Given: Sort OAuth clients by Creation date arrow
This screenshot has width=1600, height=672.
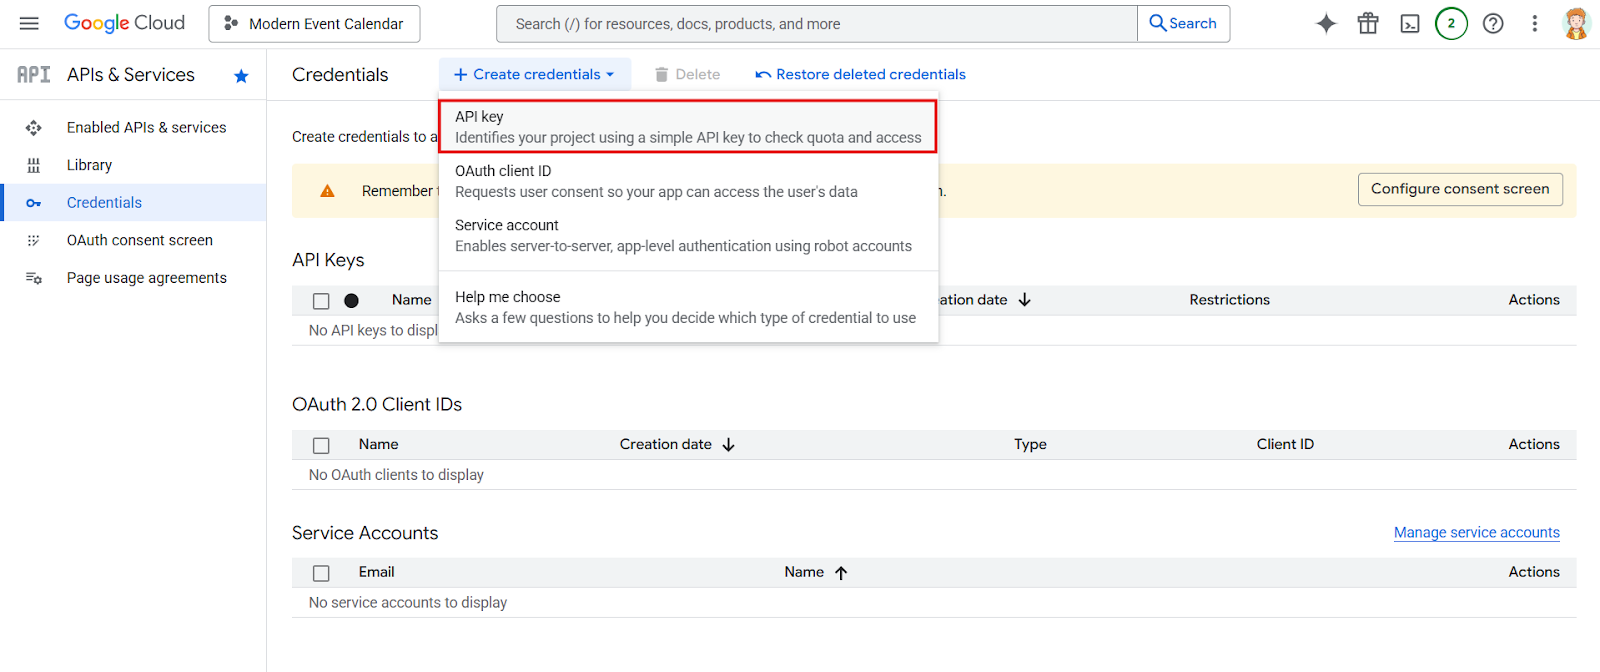Looking at the screenshot, I should [x=728, y=445].
